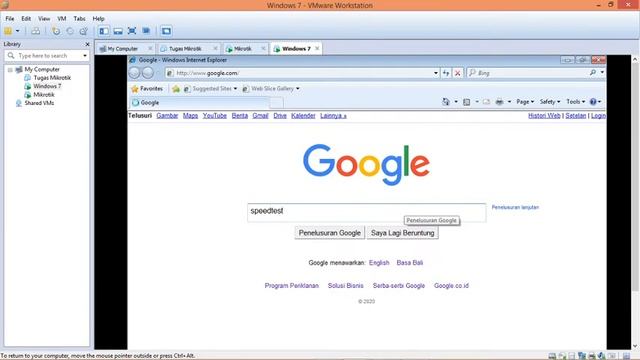Click the Bing search box
The height and width of the screenshot is (360, 640).
coord(529,73)
